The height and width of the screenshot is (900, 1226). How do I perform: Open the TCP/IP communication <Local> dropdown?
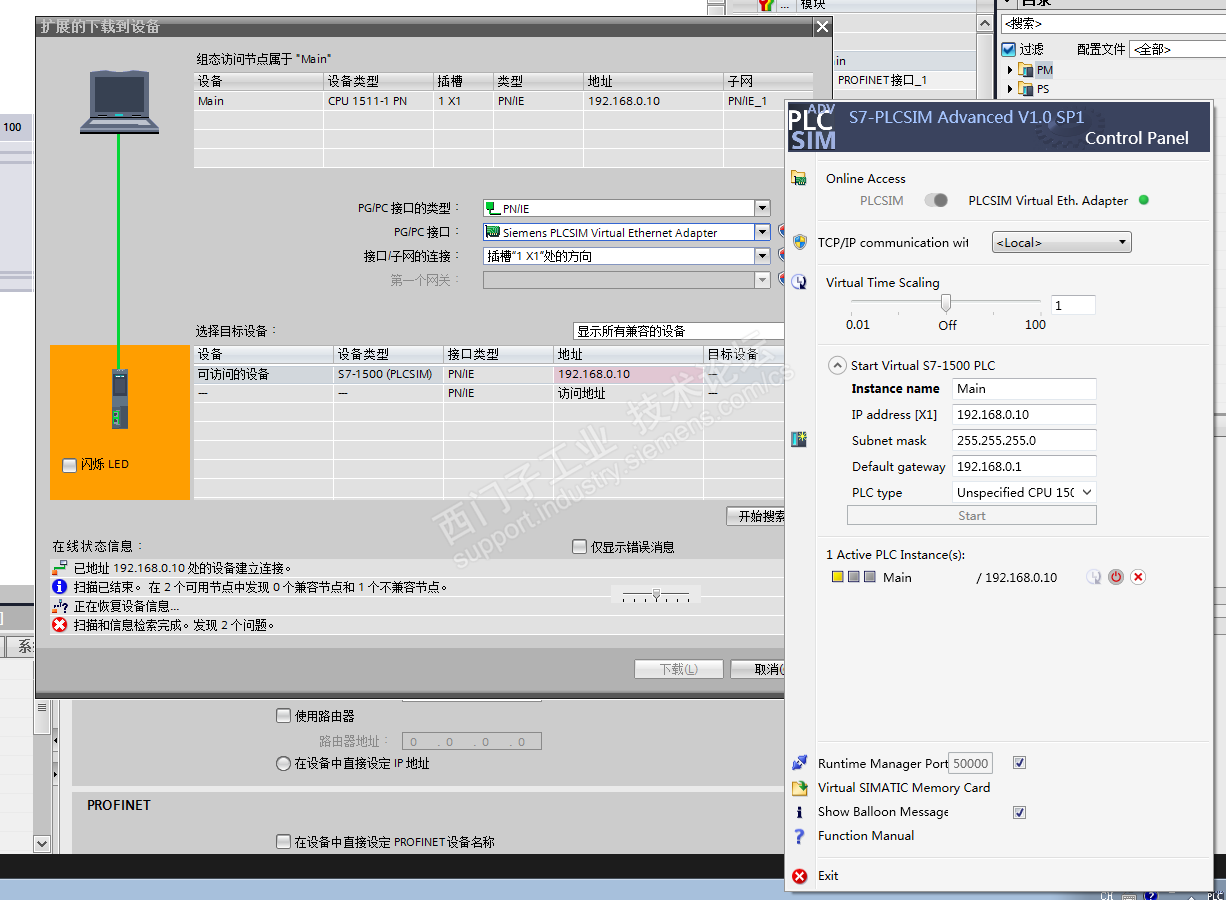tap(1061, 242)
